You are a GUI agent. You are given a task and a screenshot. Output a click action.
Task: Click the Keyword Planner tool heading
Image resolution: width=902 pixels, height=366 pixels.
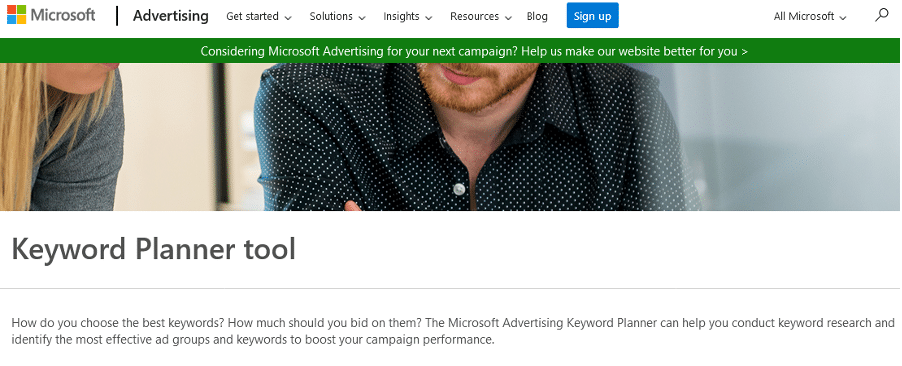click(x=154, y=249)
